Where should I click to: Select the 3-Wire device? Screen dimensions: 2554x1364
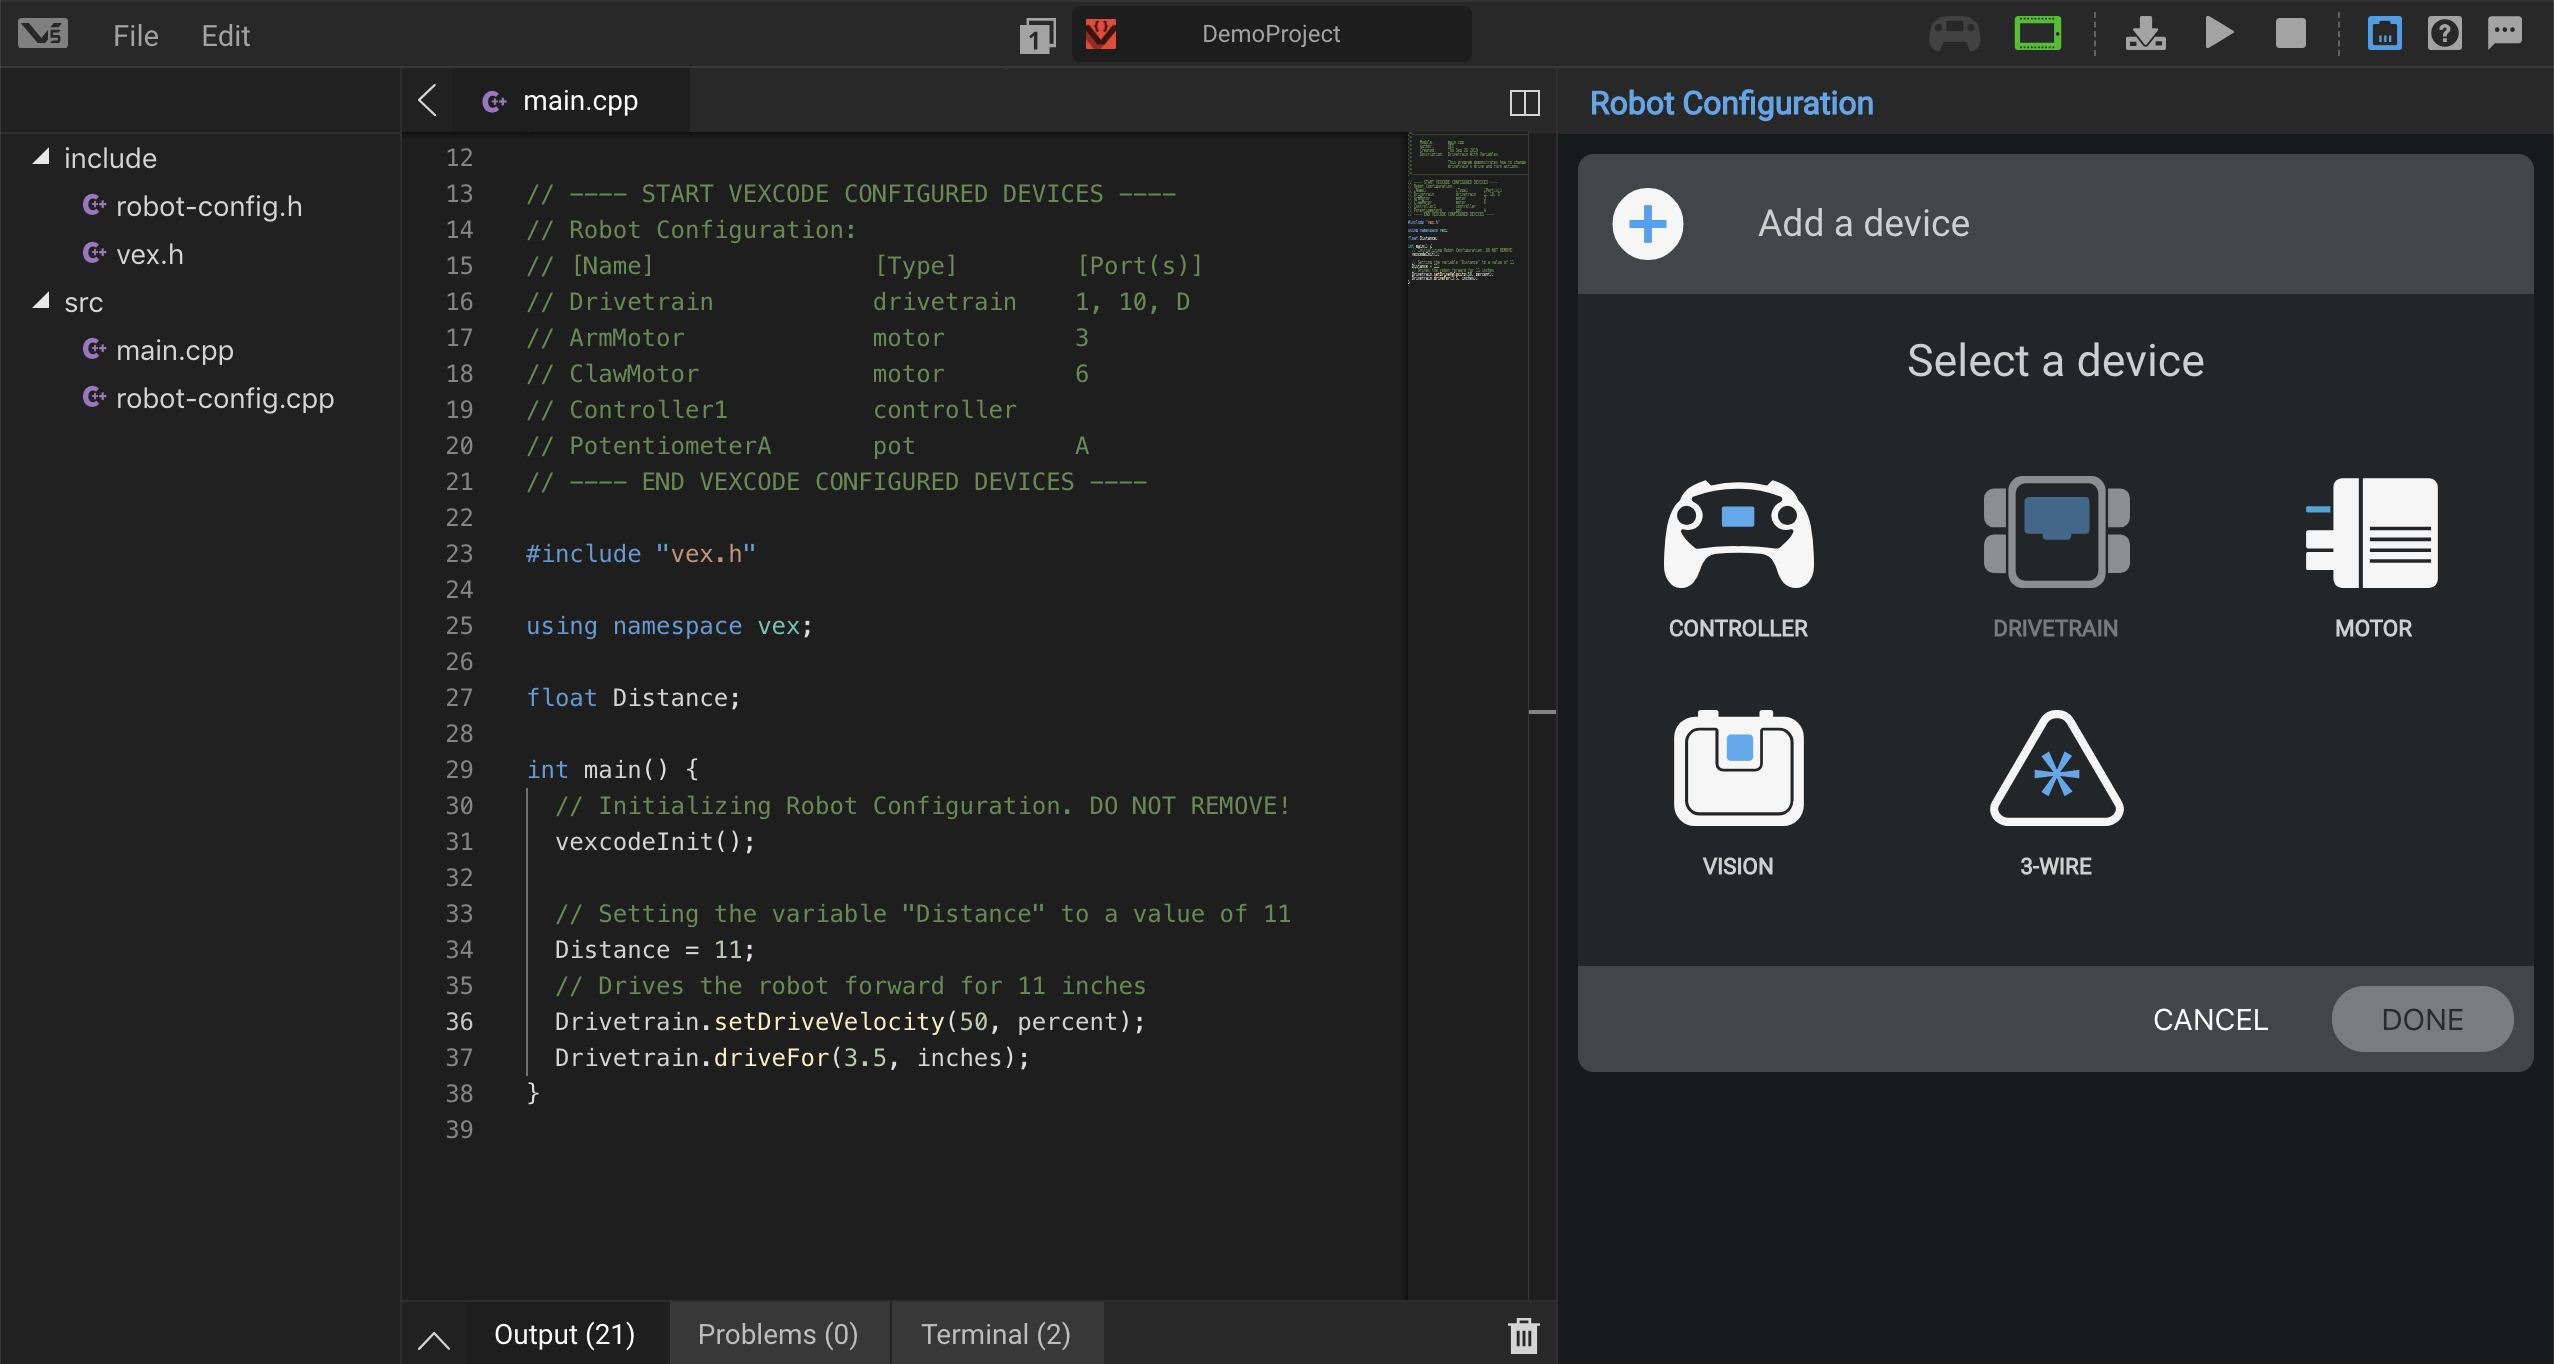[x=2055, y=794]
